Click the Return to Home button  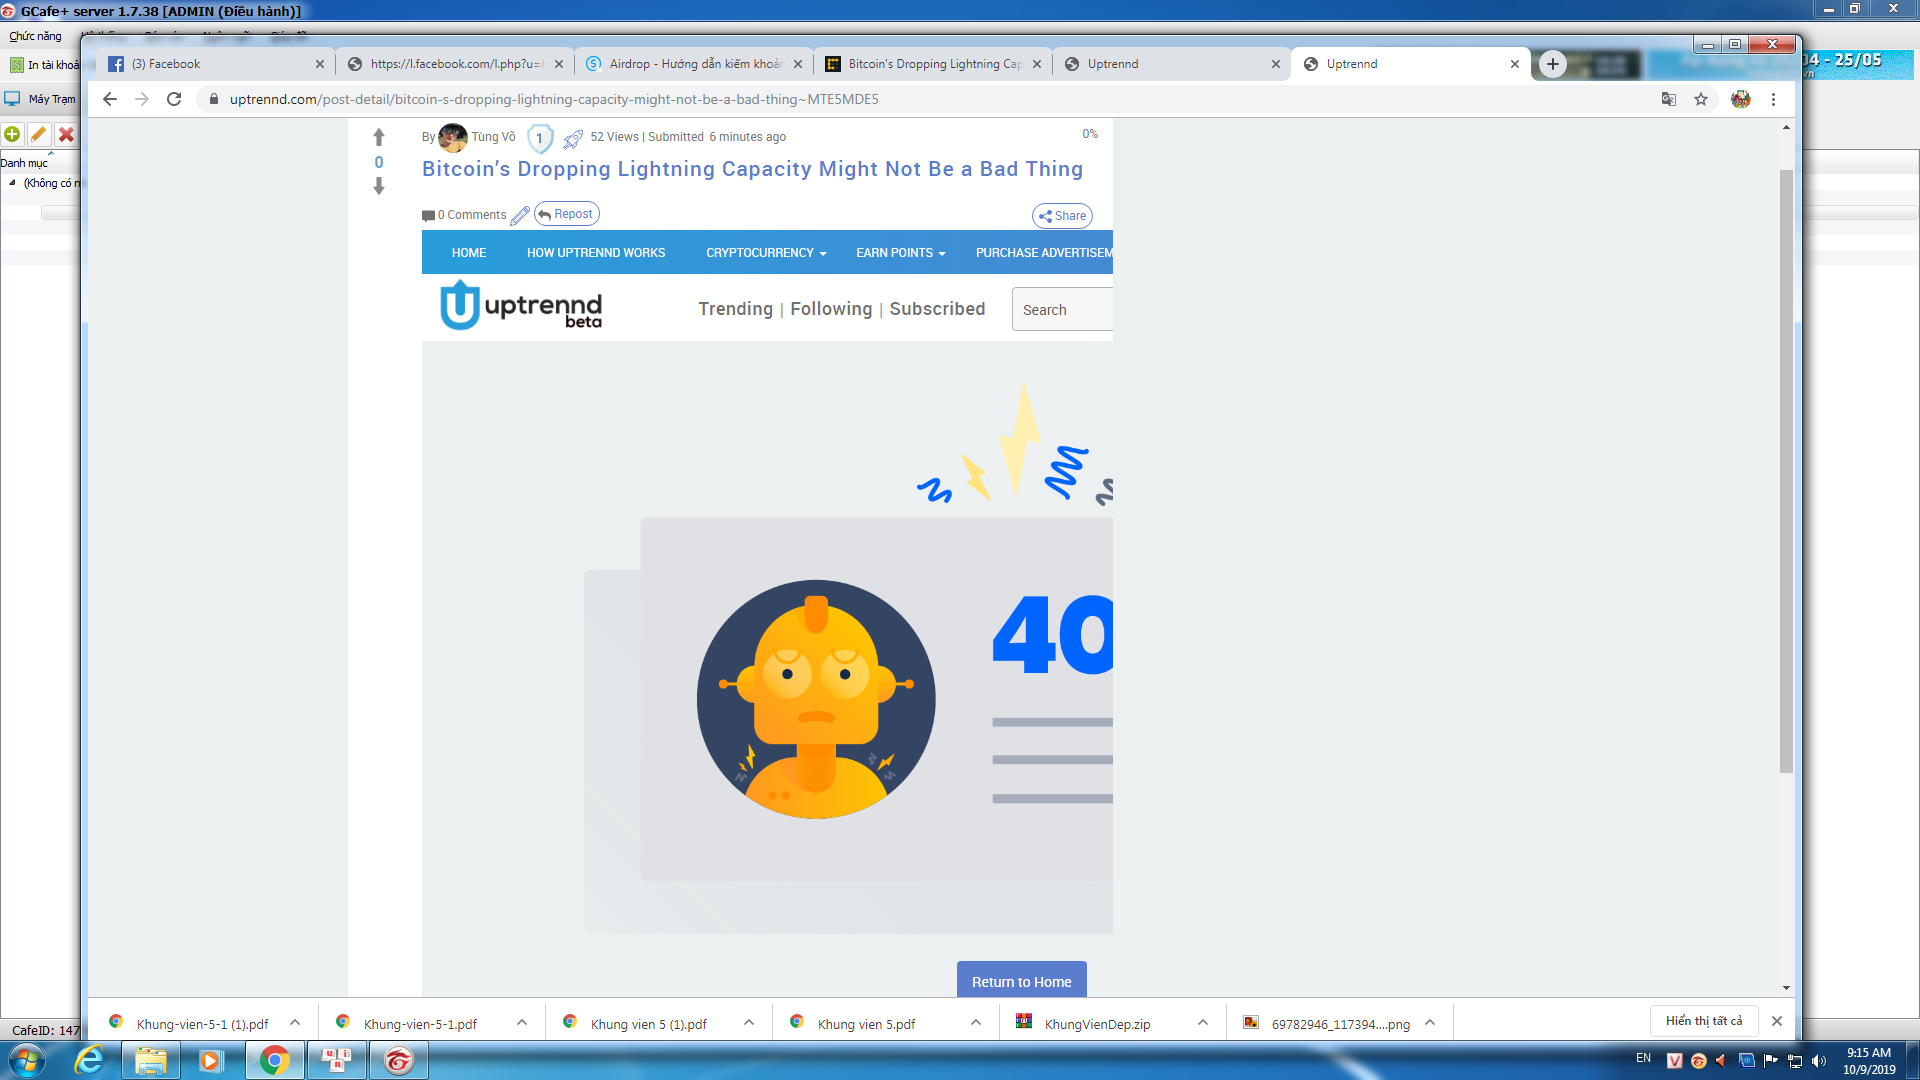point(1021,981)
